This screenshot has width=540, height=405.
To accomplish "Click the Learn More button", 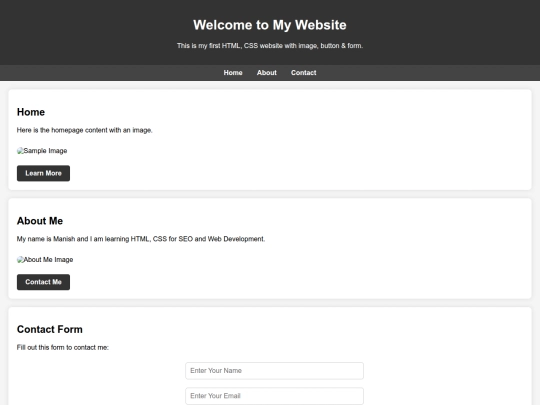I will point(43,173).
